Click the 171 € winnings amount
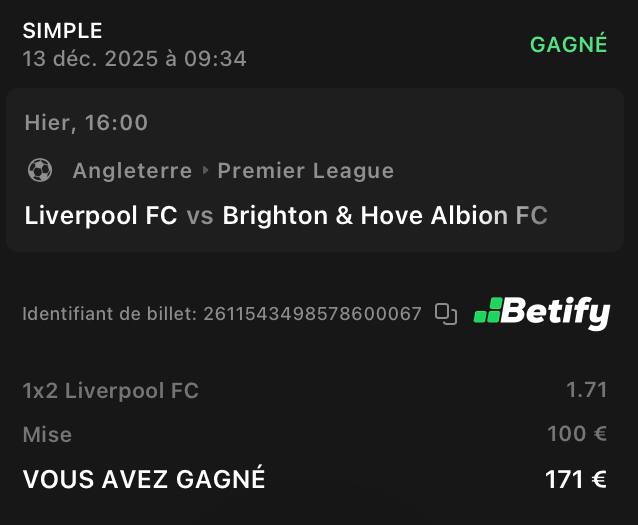This screenshot has height=525, width=638. click(x=576, y=480)
